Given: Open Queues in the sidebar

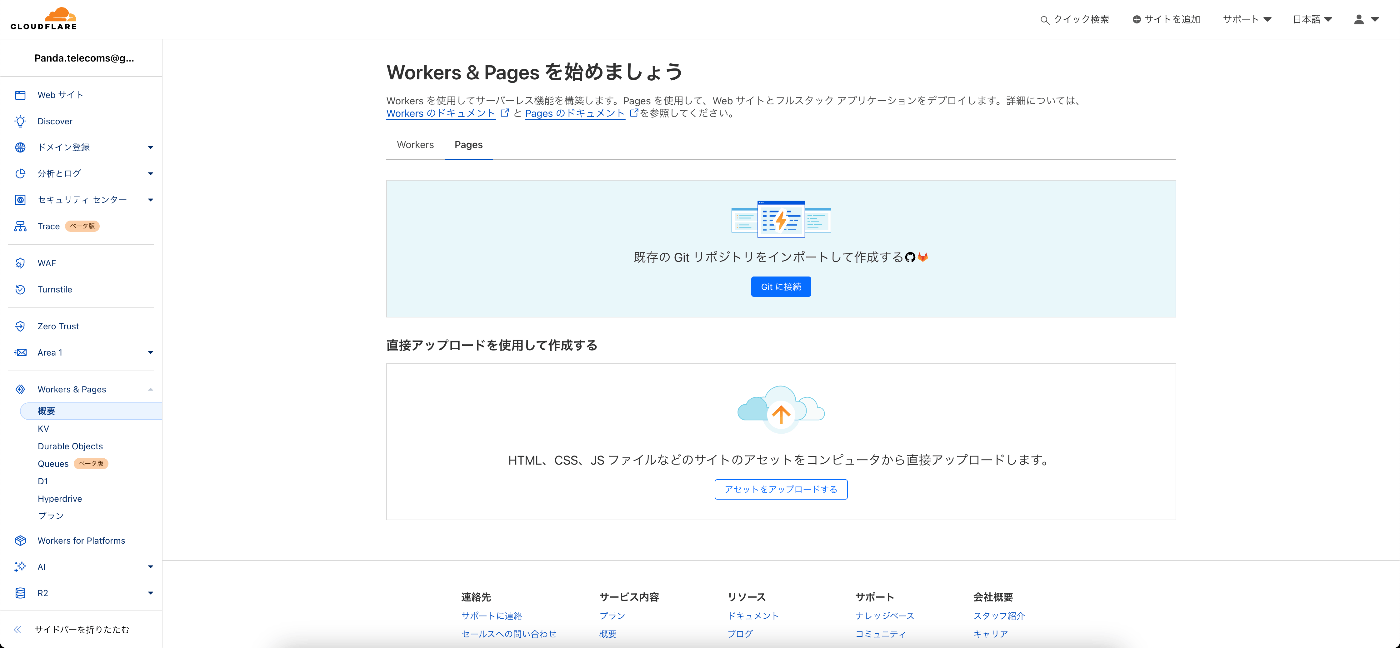Looking at the screenshot, I should (x=53, y=464).
